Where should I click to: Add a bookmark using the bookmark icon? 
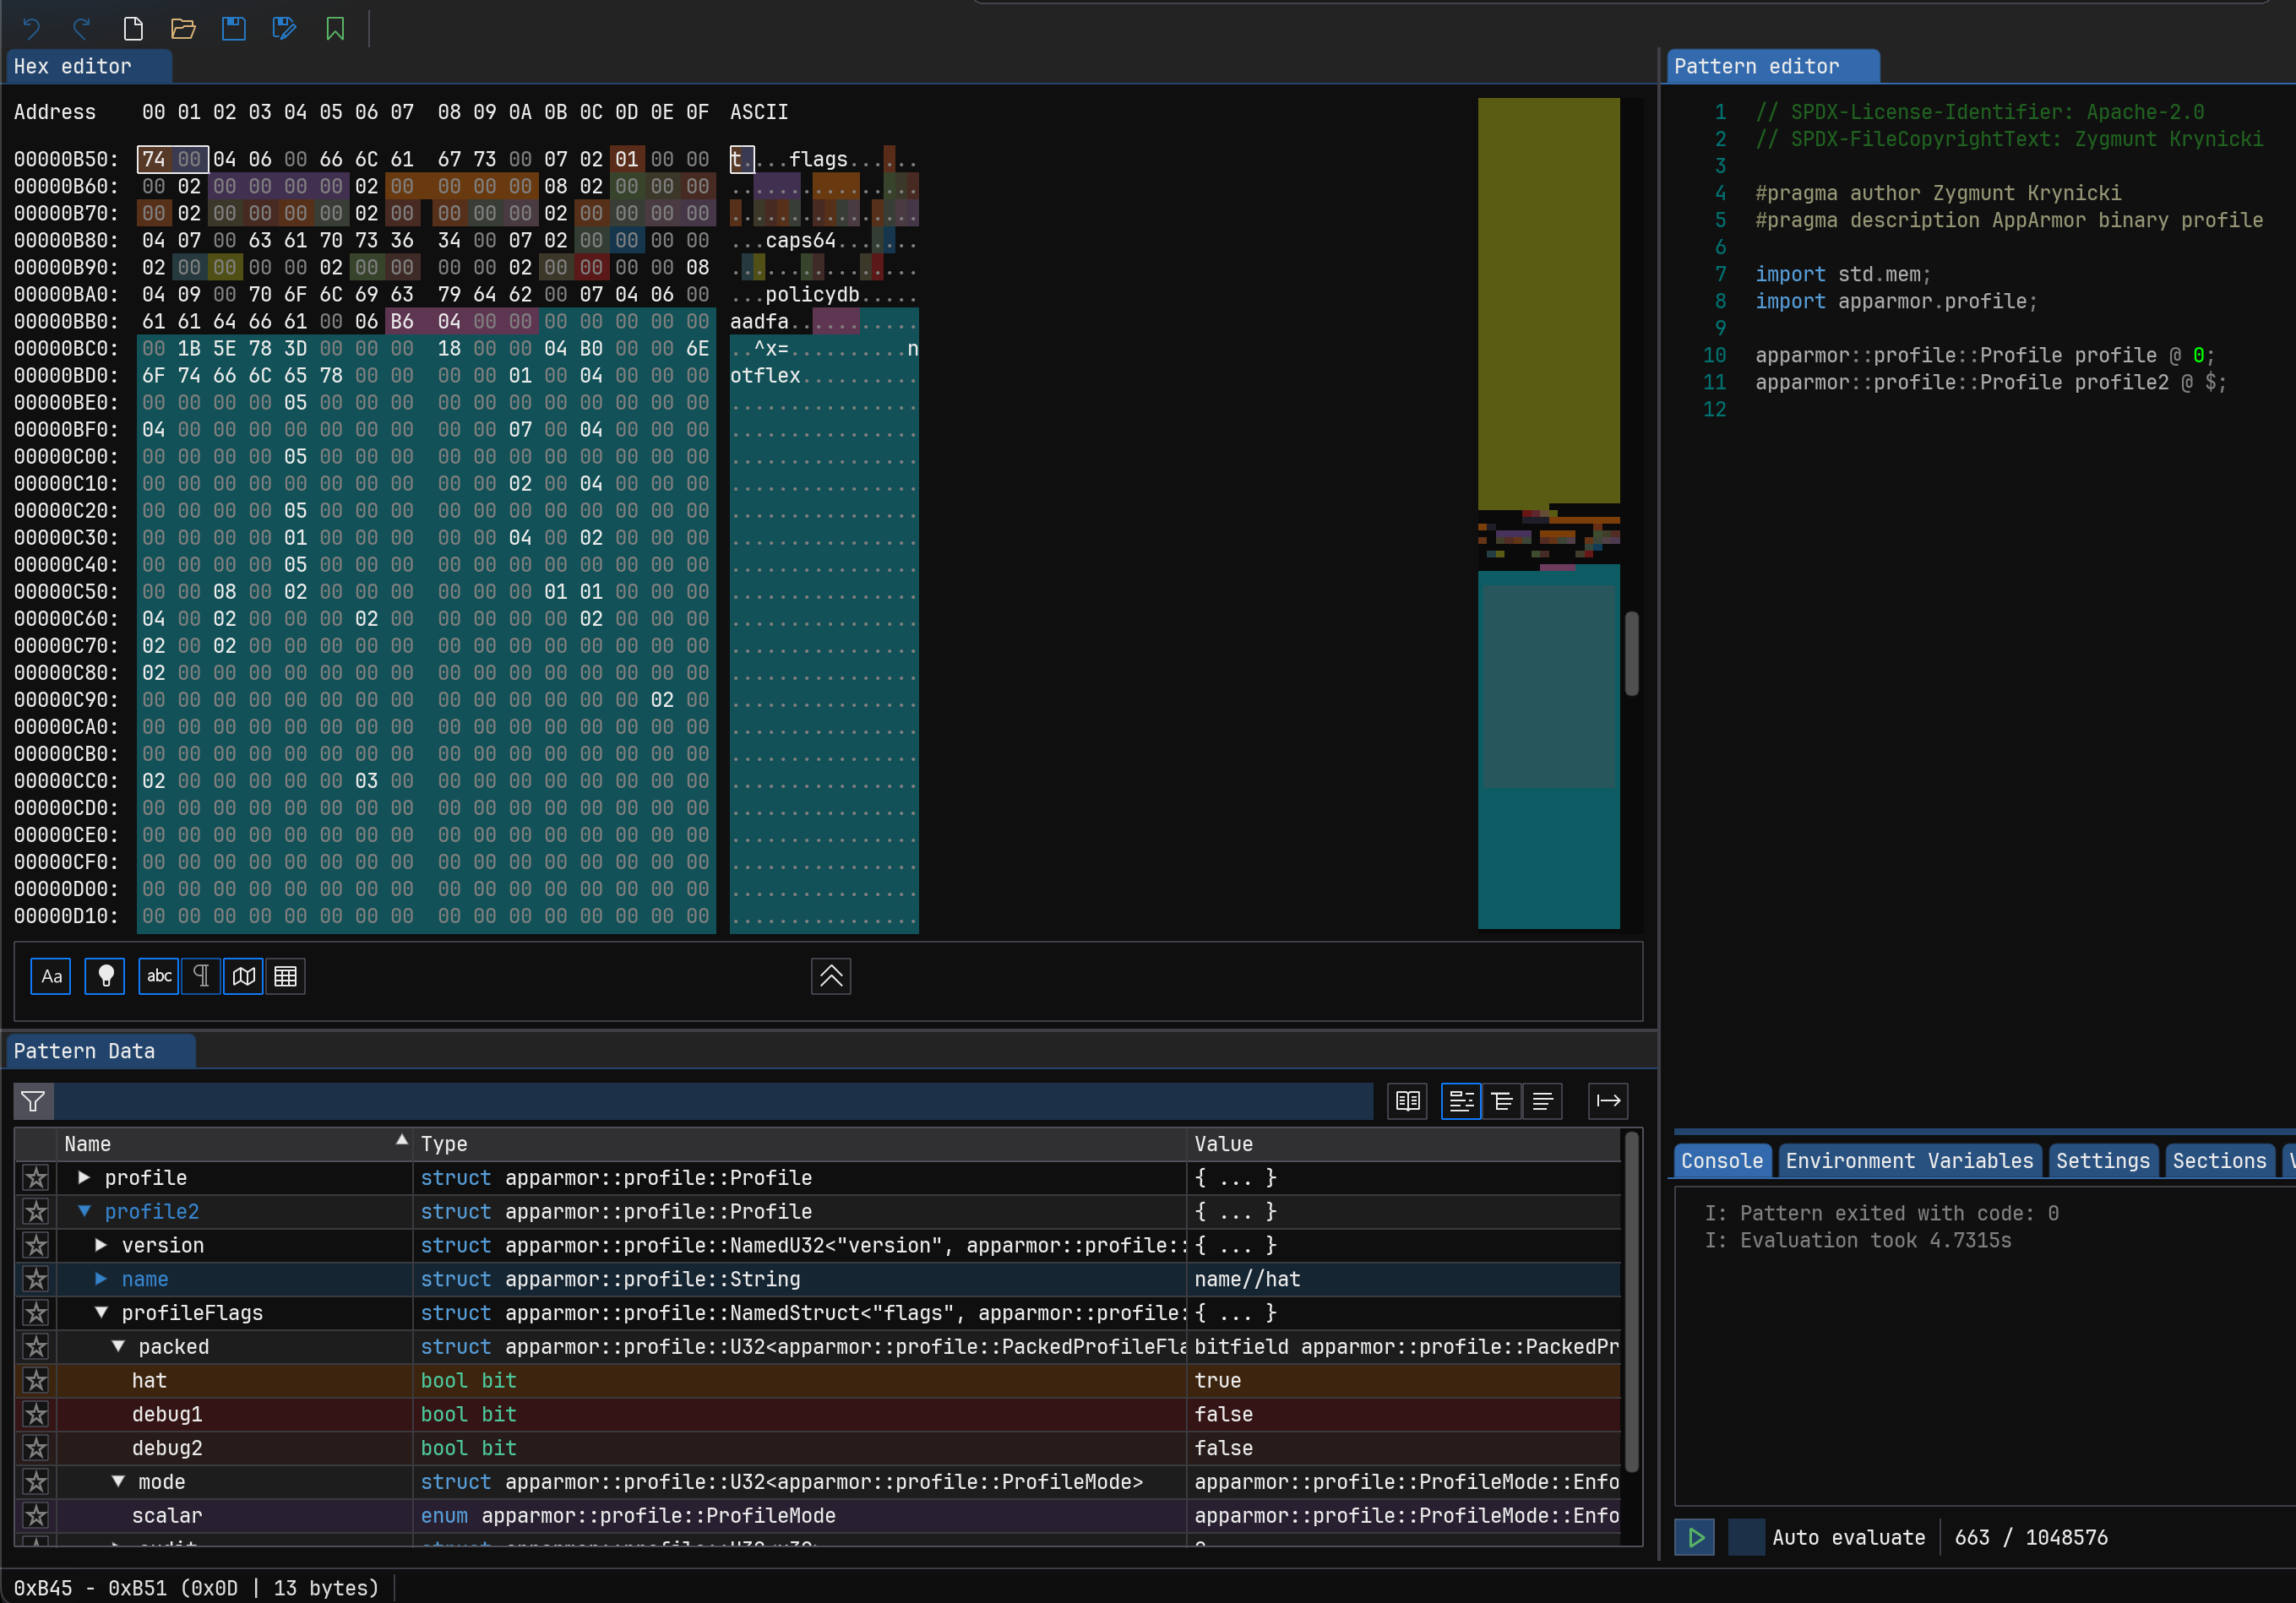tap(335, 28)
